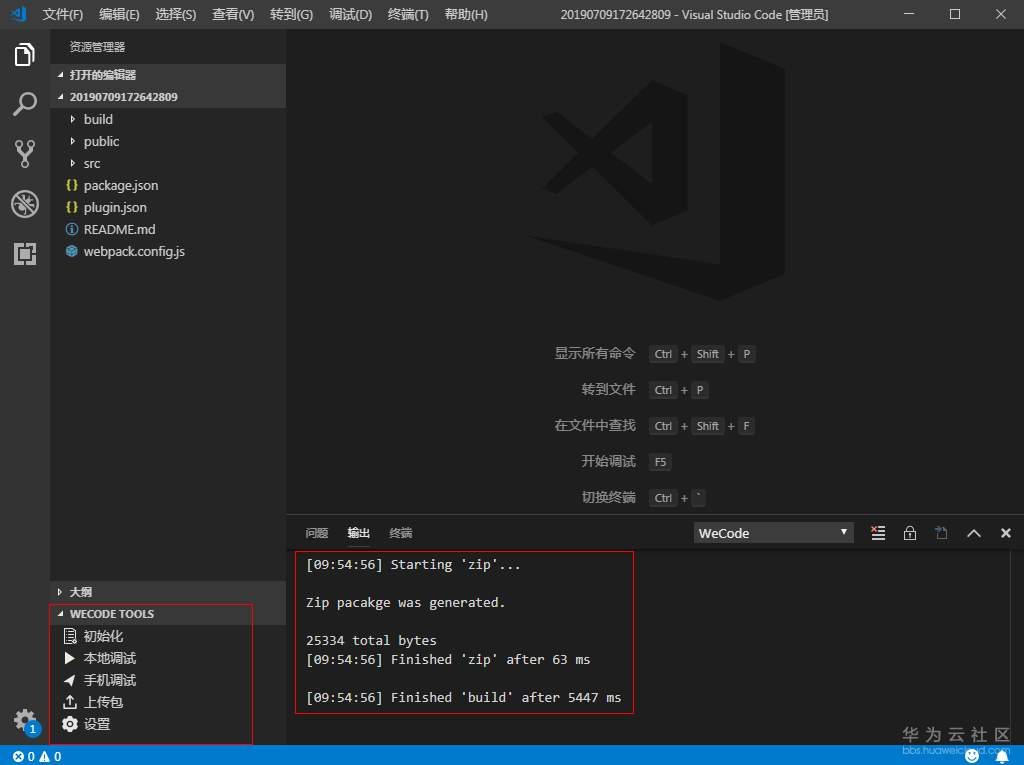1024x765 pixels.
Task: Open the 编辑(E) menu
Action: point(119,14)
